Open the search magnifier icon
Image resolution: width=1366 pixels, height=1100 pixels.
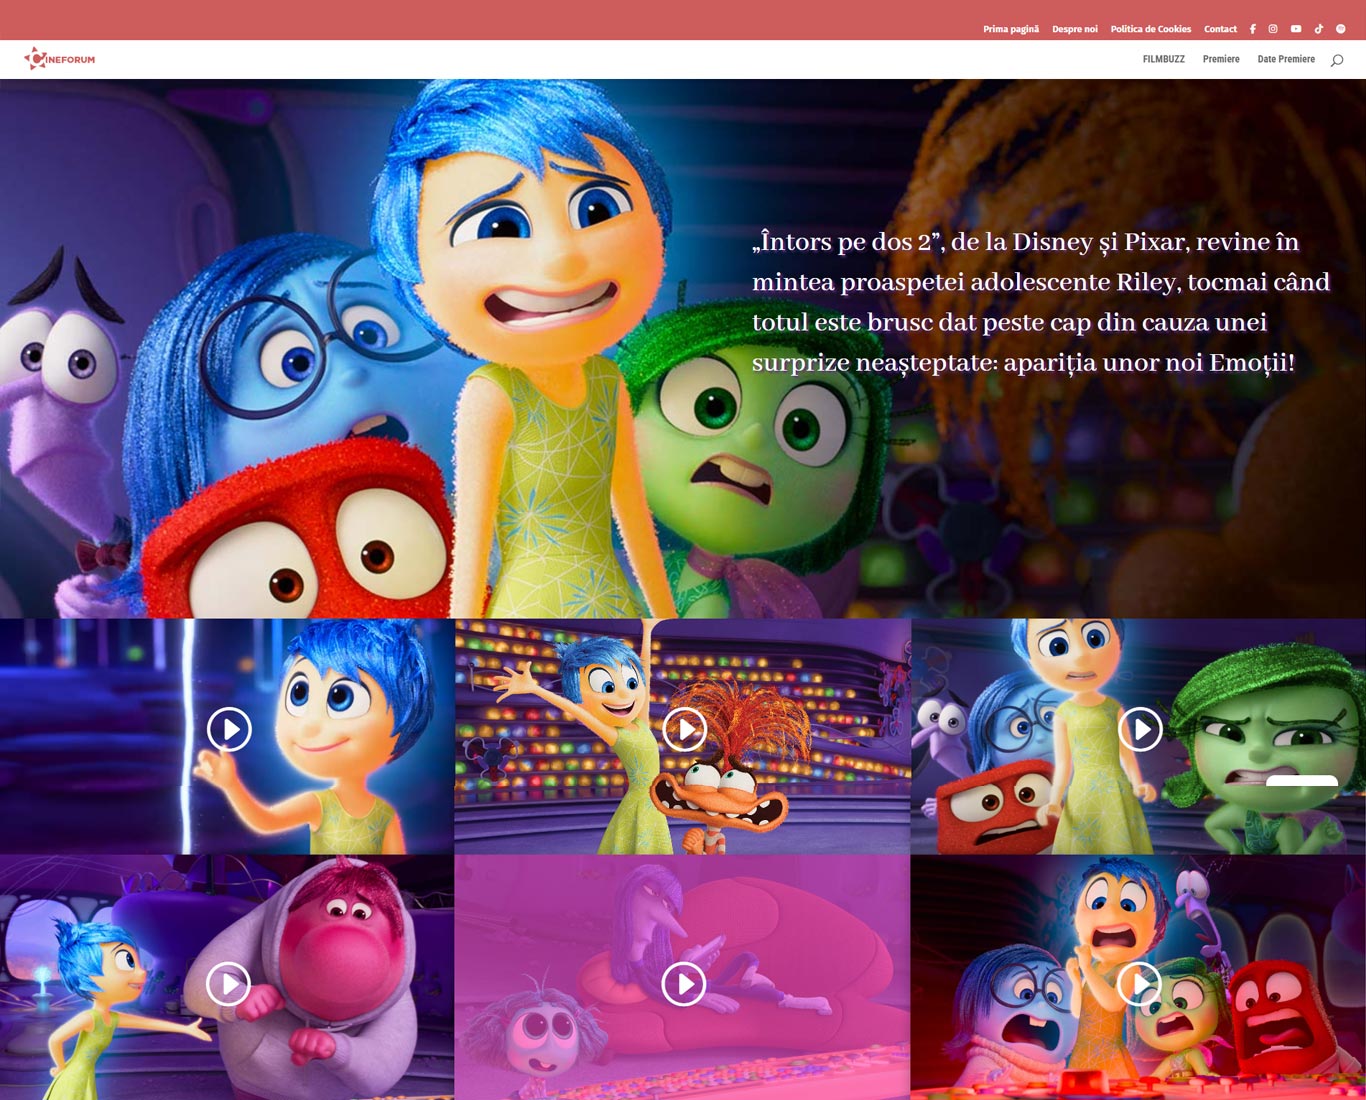(1337, 60)
